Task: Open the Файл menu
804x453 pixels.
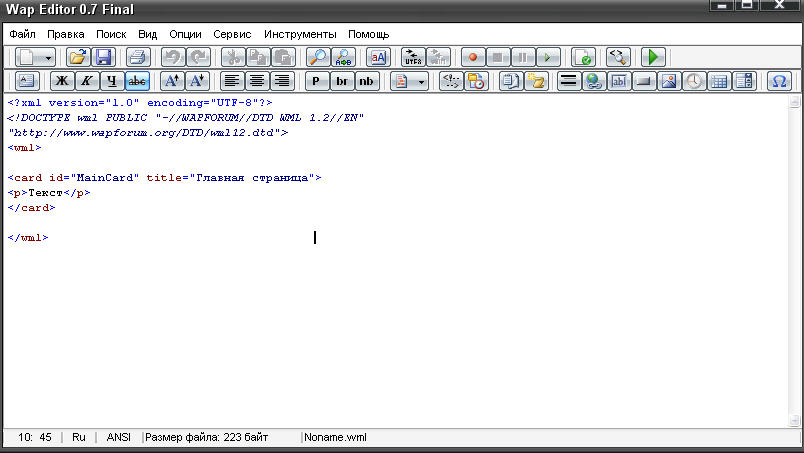Action: click(23, 34)
